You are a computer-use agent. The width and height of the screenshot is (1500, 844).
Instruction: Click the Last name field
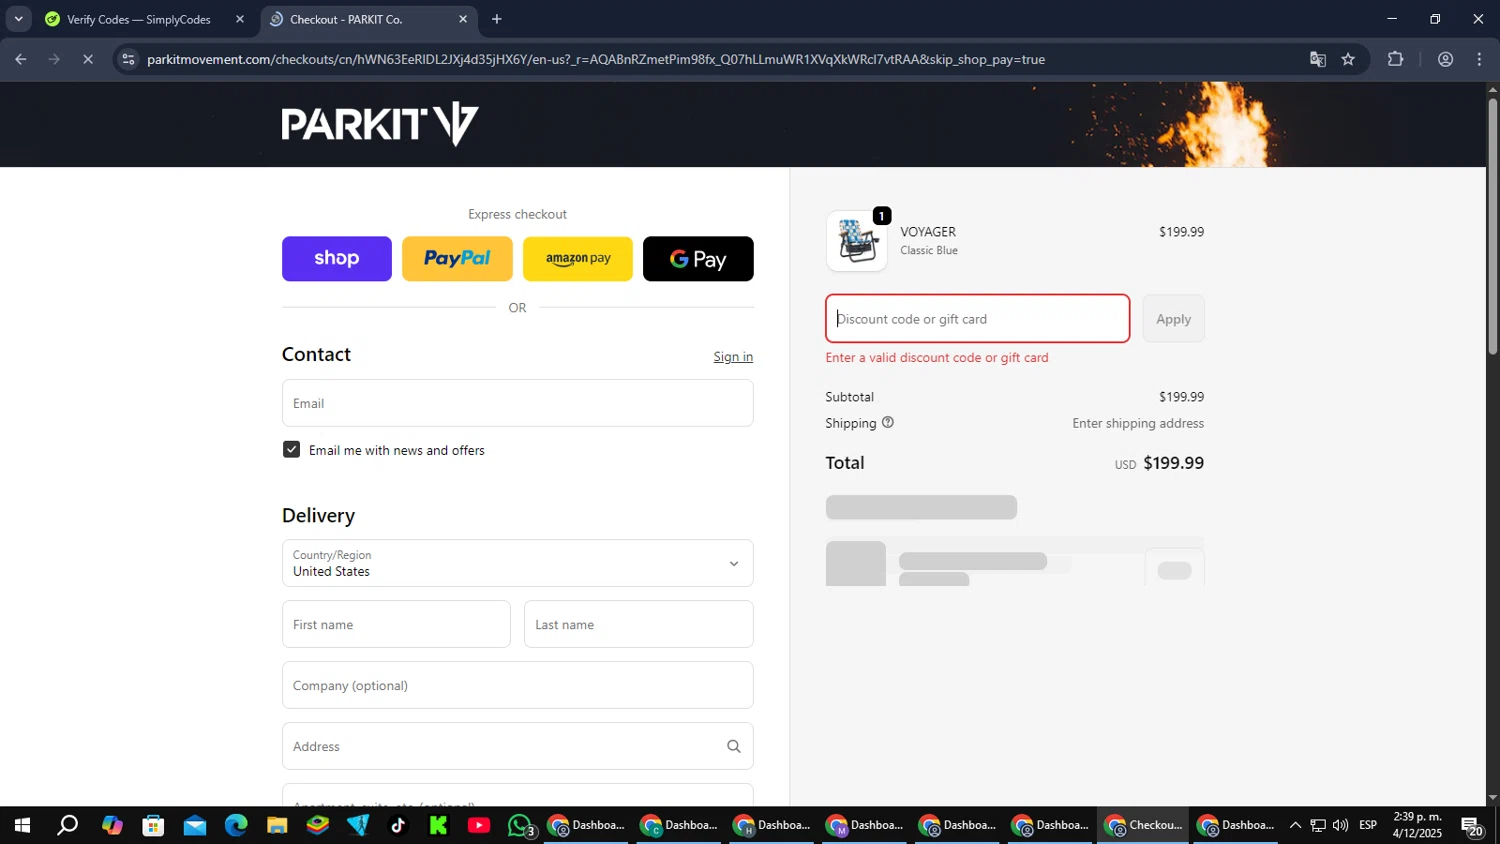(639, 624)
